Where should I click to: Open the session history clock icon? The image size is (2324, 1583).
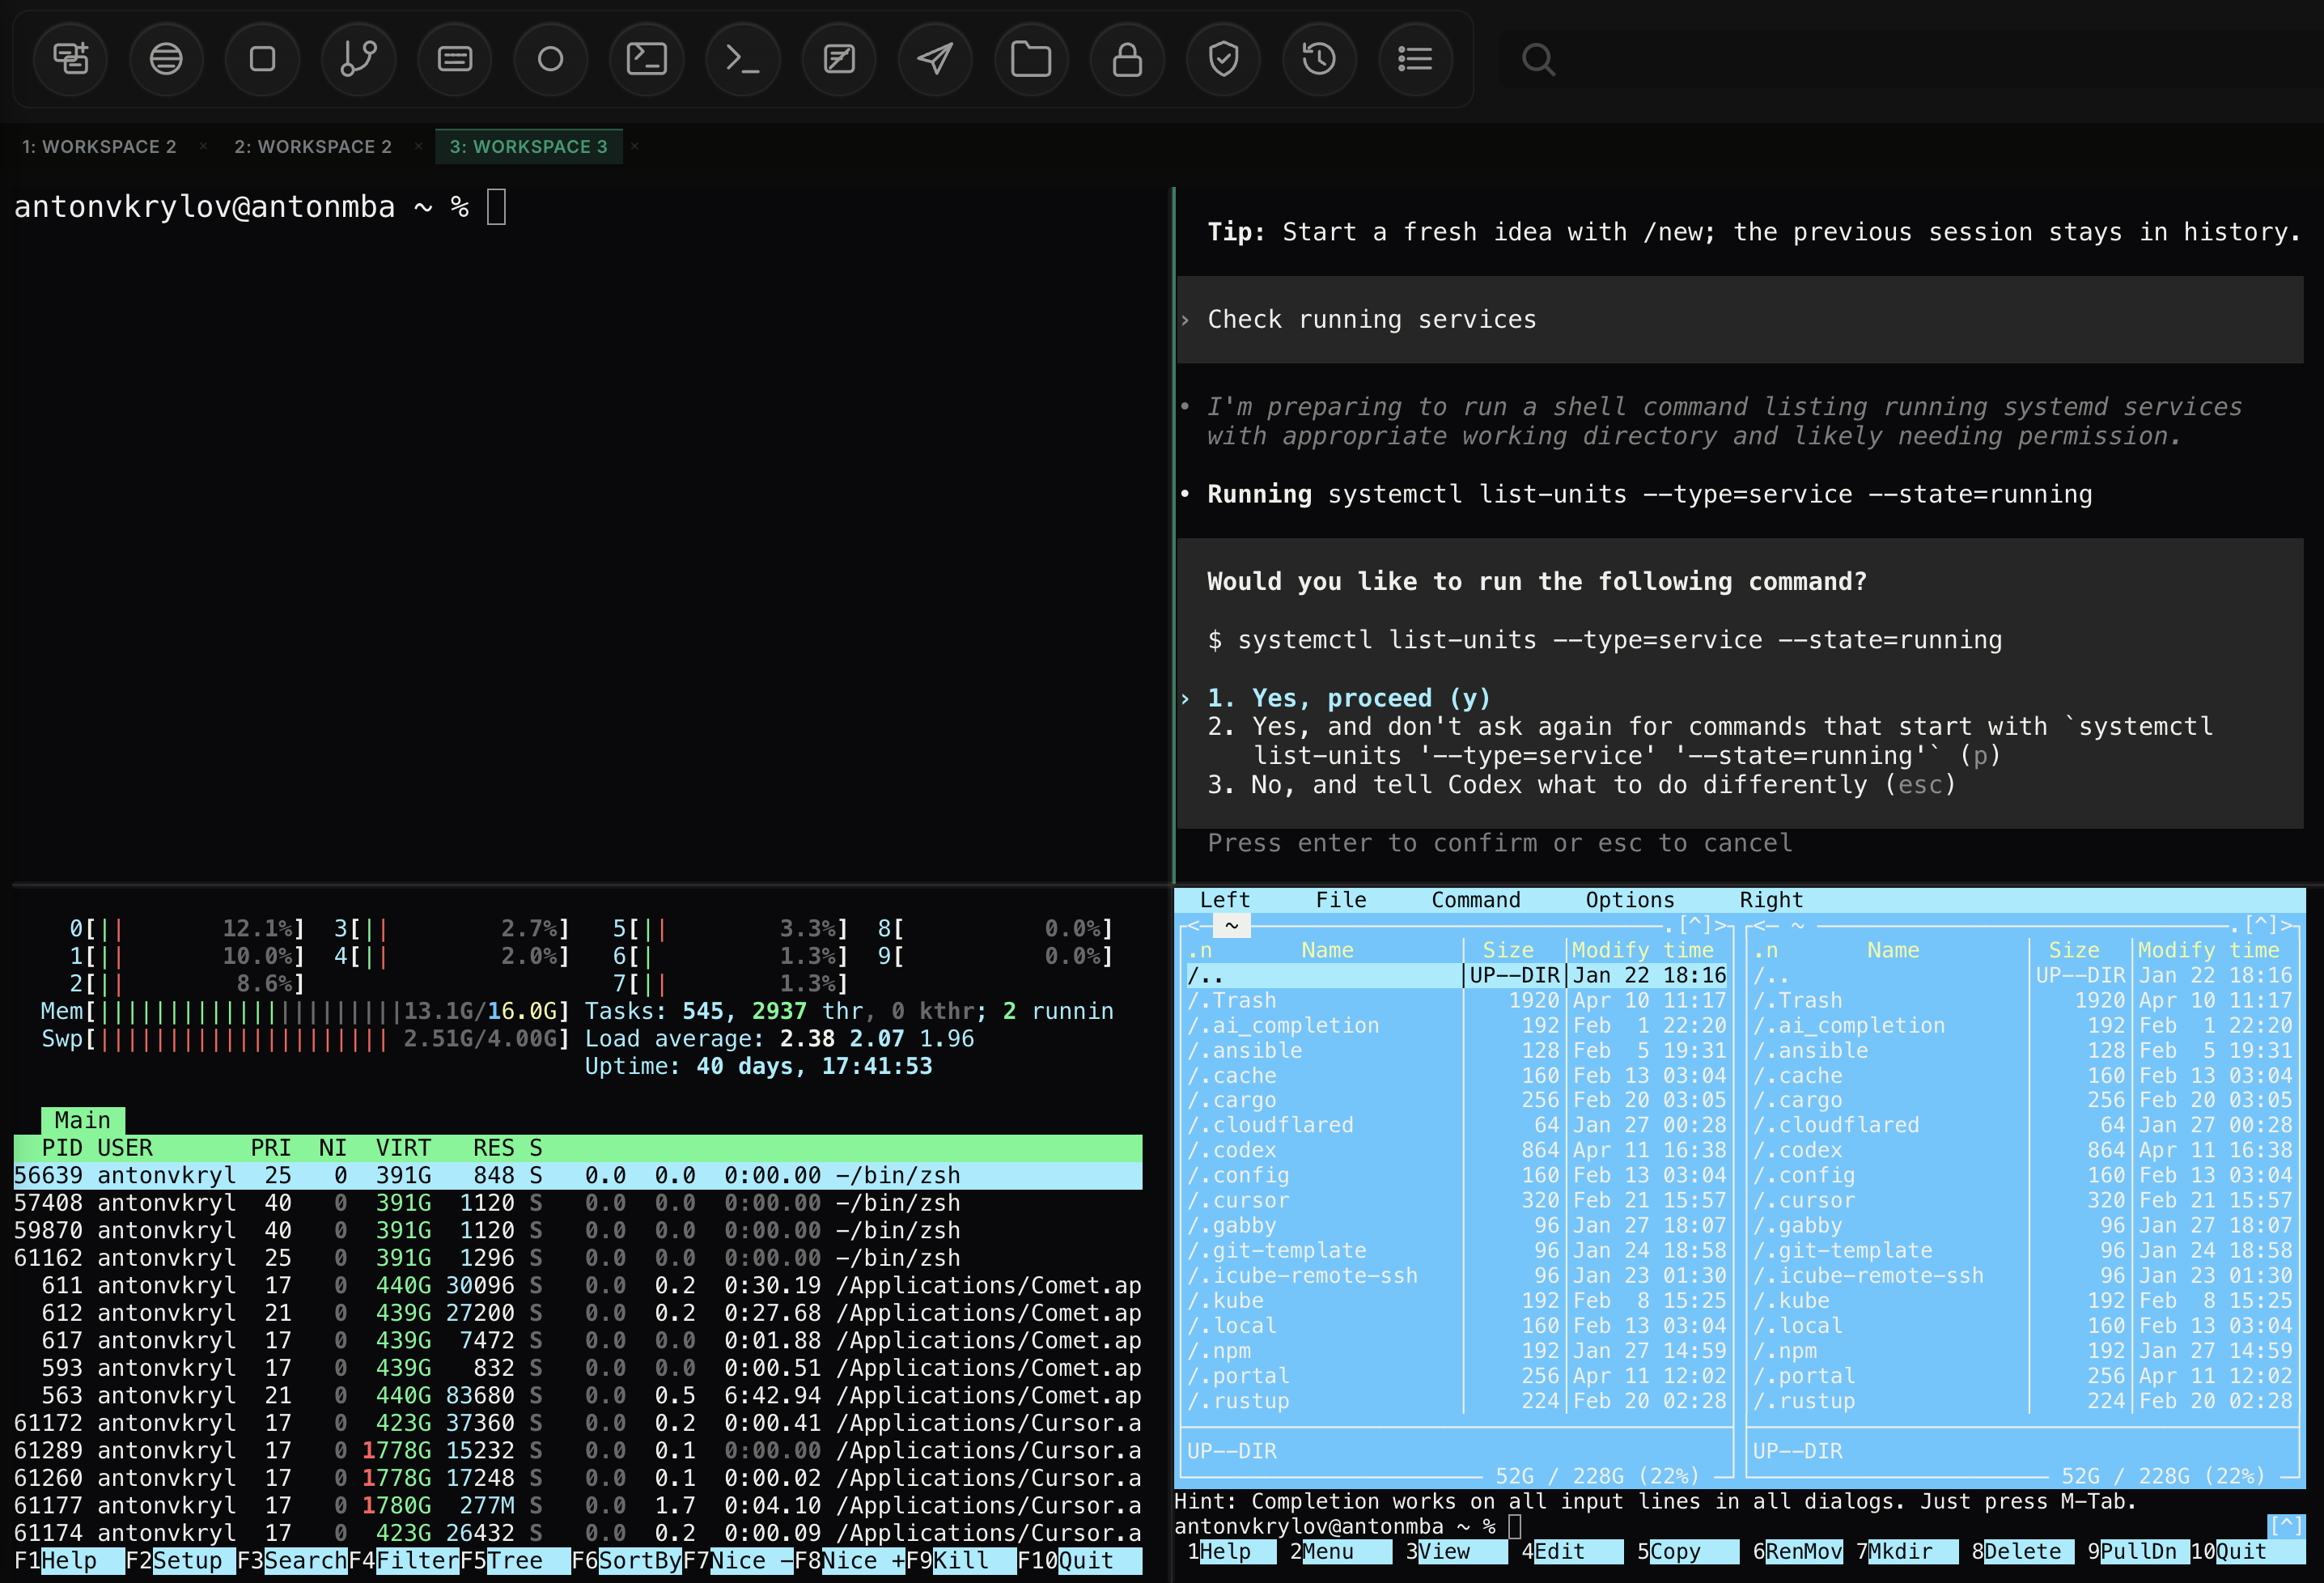[x=1319, y=59]
